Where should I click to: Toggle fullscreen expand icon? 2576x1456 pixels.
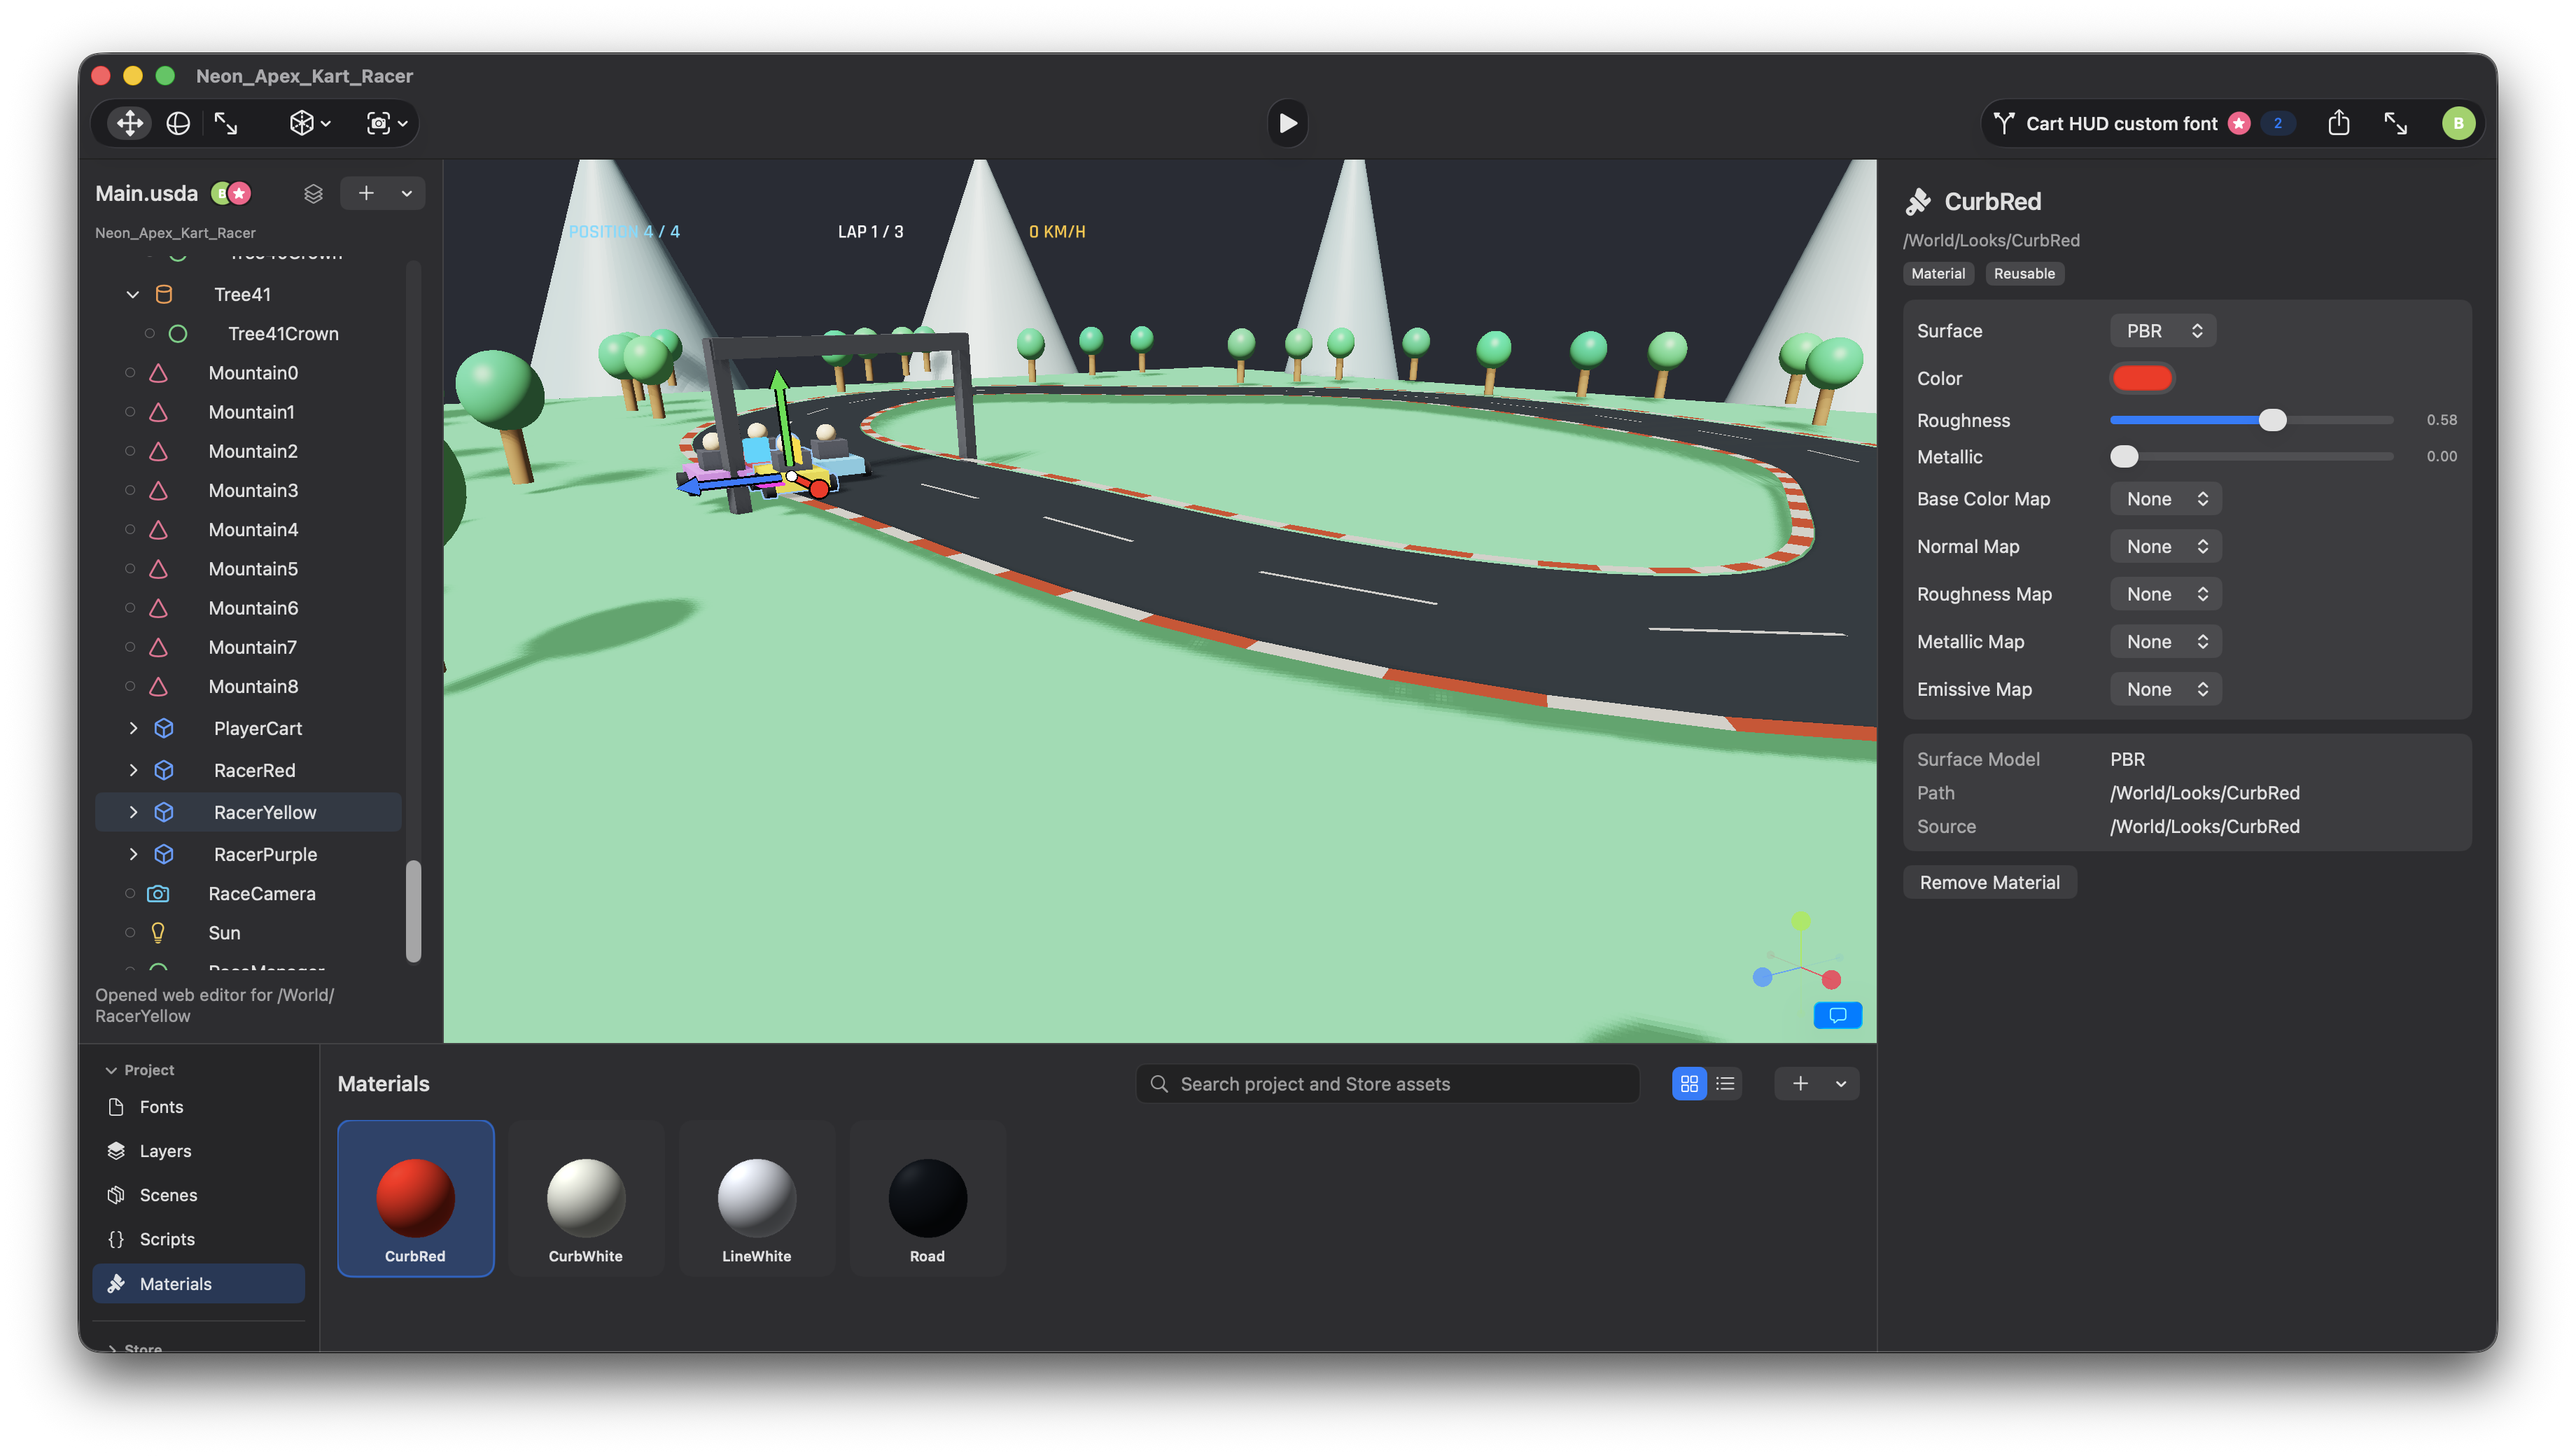pyautogui.click(x=2395, y=123)
